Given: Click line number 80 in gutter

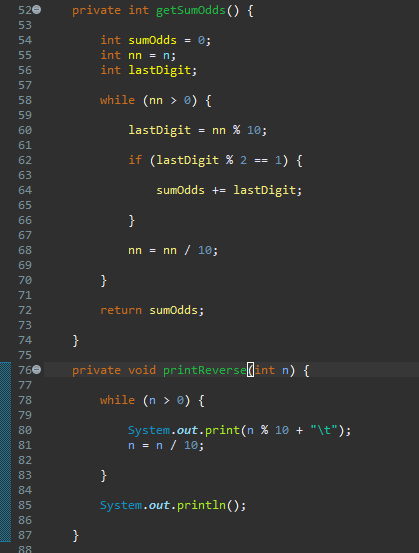Looking at the screenshot, I should point(25,430).
